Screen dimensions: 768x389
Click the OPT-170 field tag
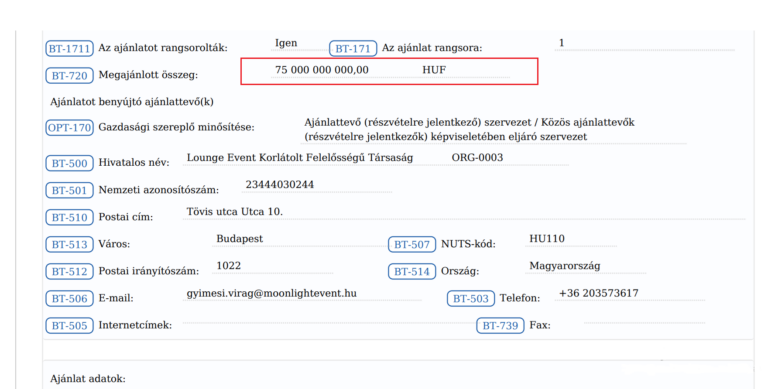click(x=70, y=127)
